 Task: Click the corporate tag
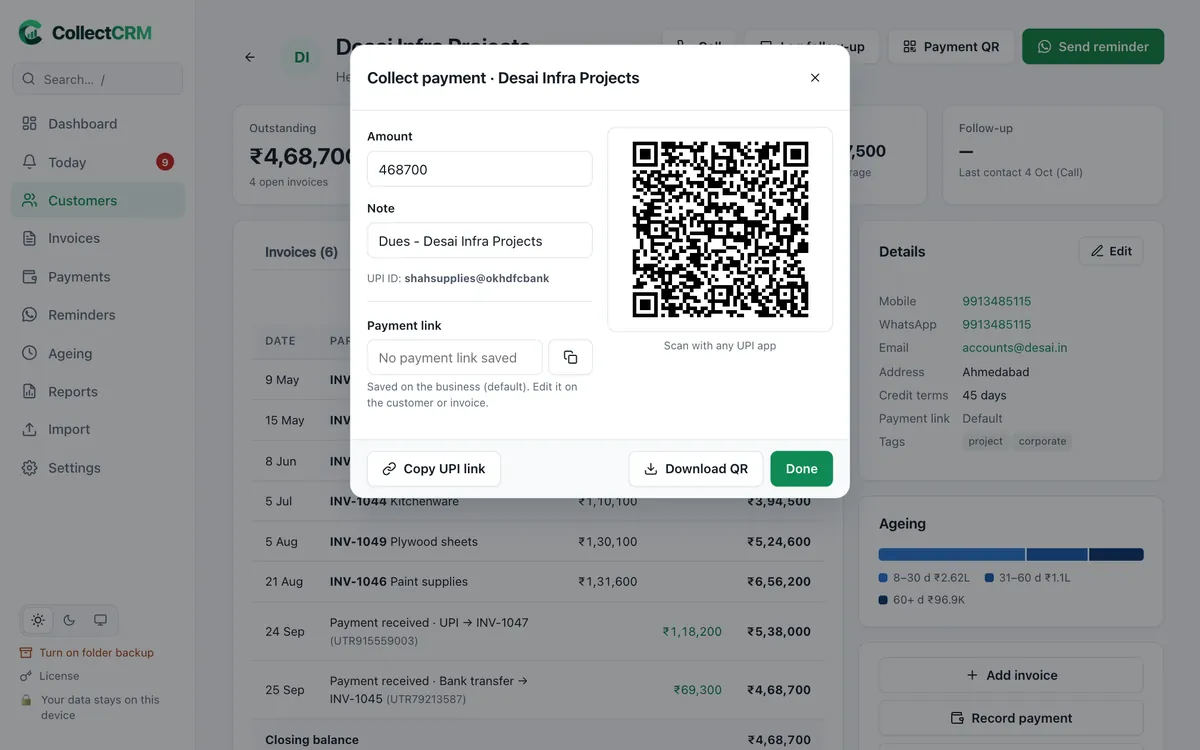click(1042, 441)
